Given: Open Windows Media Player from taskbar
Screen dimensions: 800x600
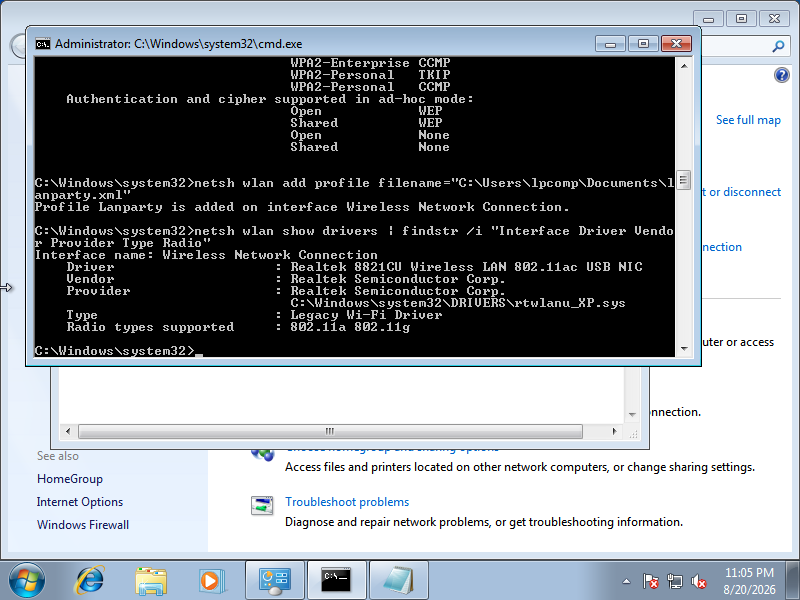Looking at the screenshot, I should pyautogui.click(x=211, y=581).
